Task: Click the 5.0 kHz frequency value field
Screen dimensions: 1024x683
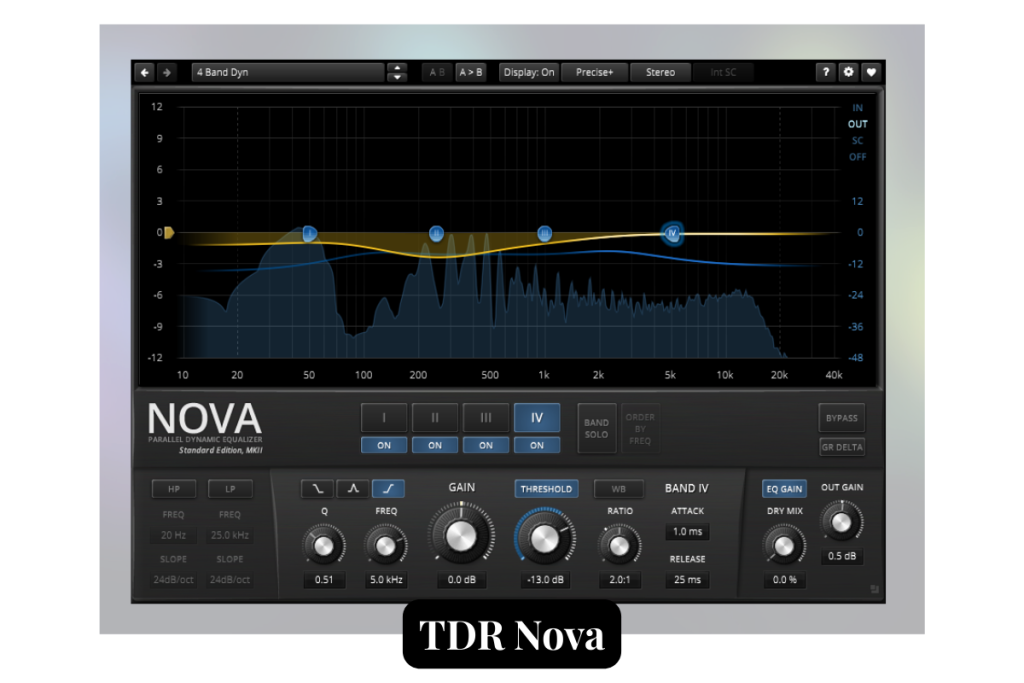Action: 386,579
